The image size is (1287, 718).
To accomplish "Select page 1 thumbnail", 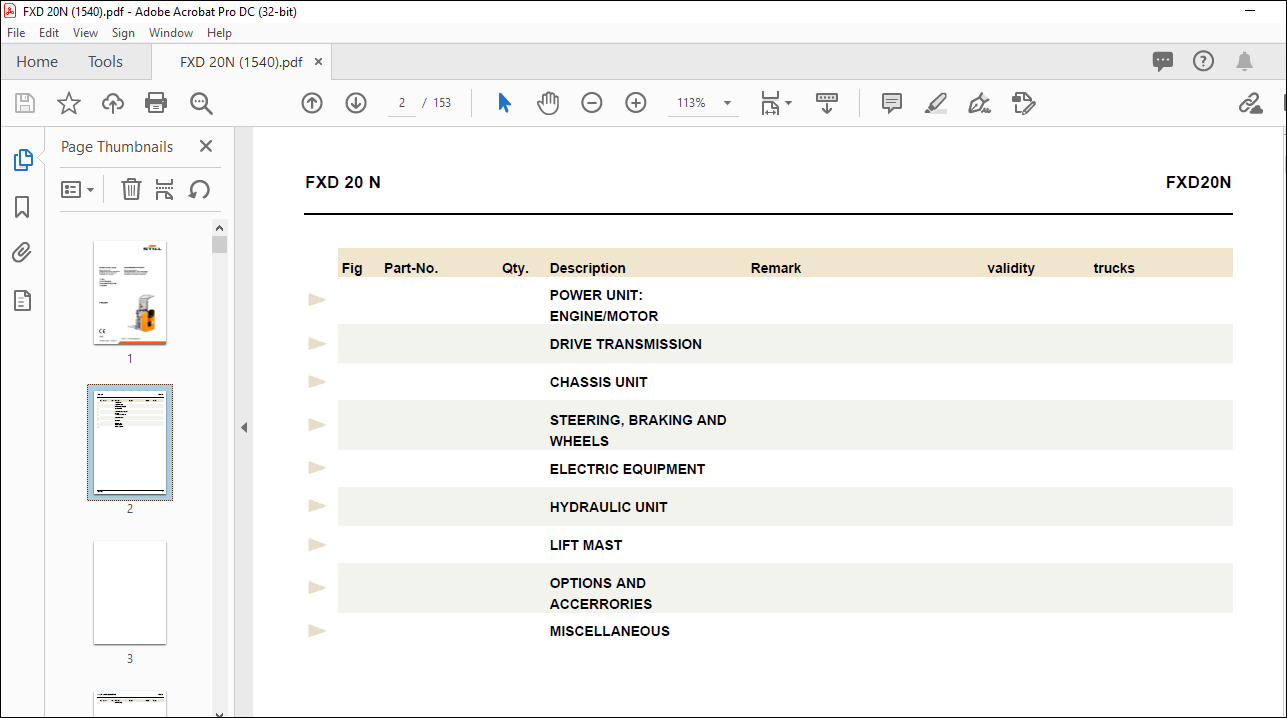I will (x=130, y=293).
